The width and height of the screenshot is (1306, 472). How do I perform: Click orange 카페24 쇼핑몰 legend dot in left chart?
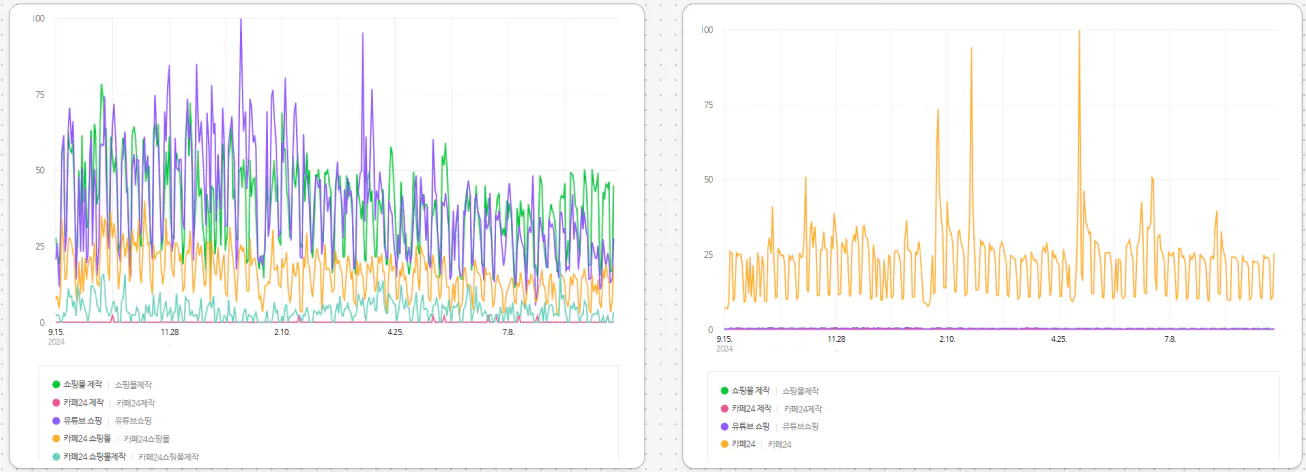click(x=56, y=438)
